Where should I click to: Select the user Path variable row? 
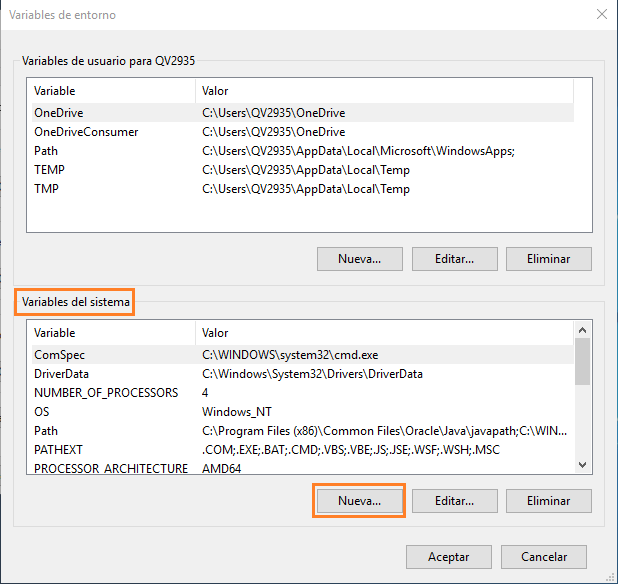tap(46, 151)
